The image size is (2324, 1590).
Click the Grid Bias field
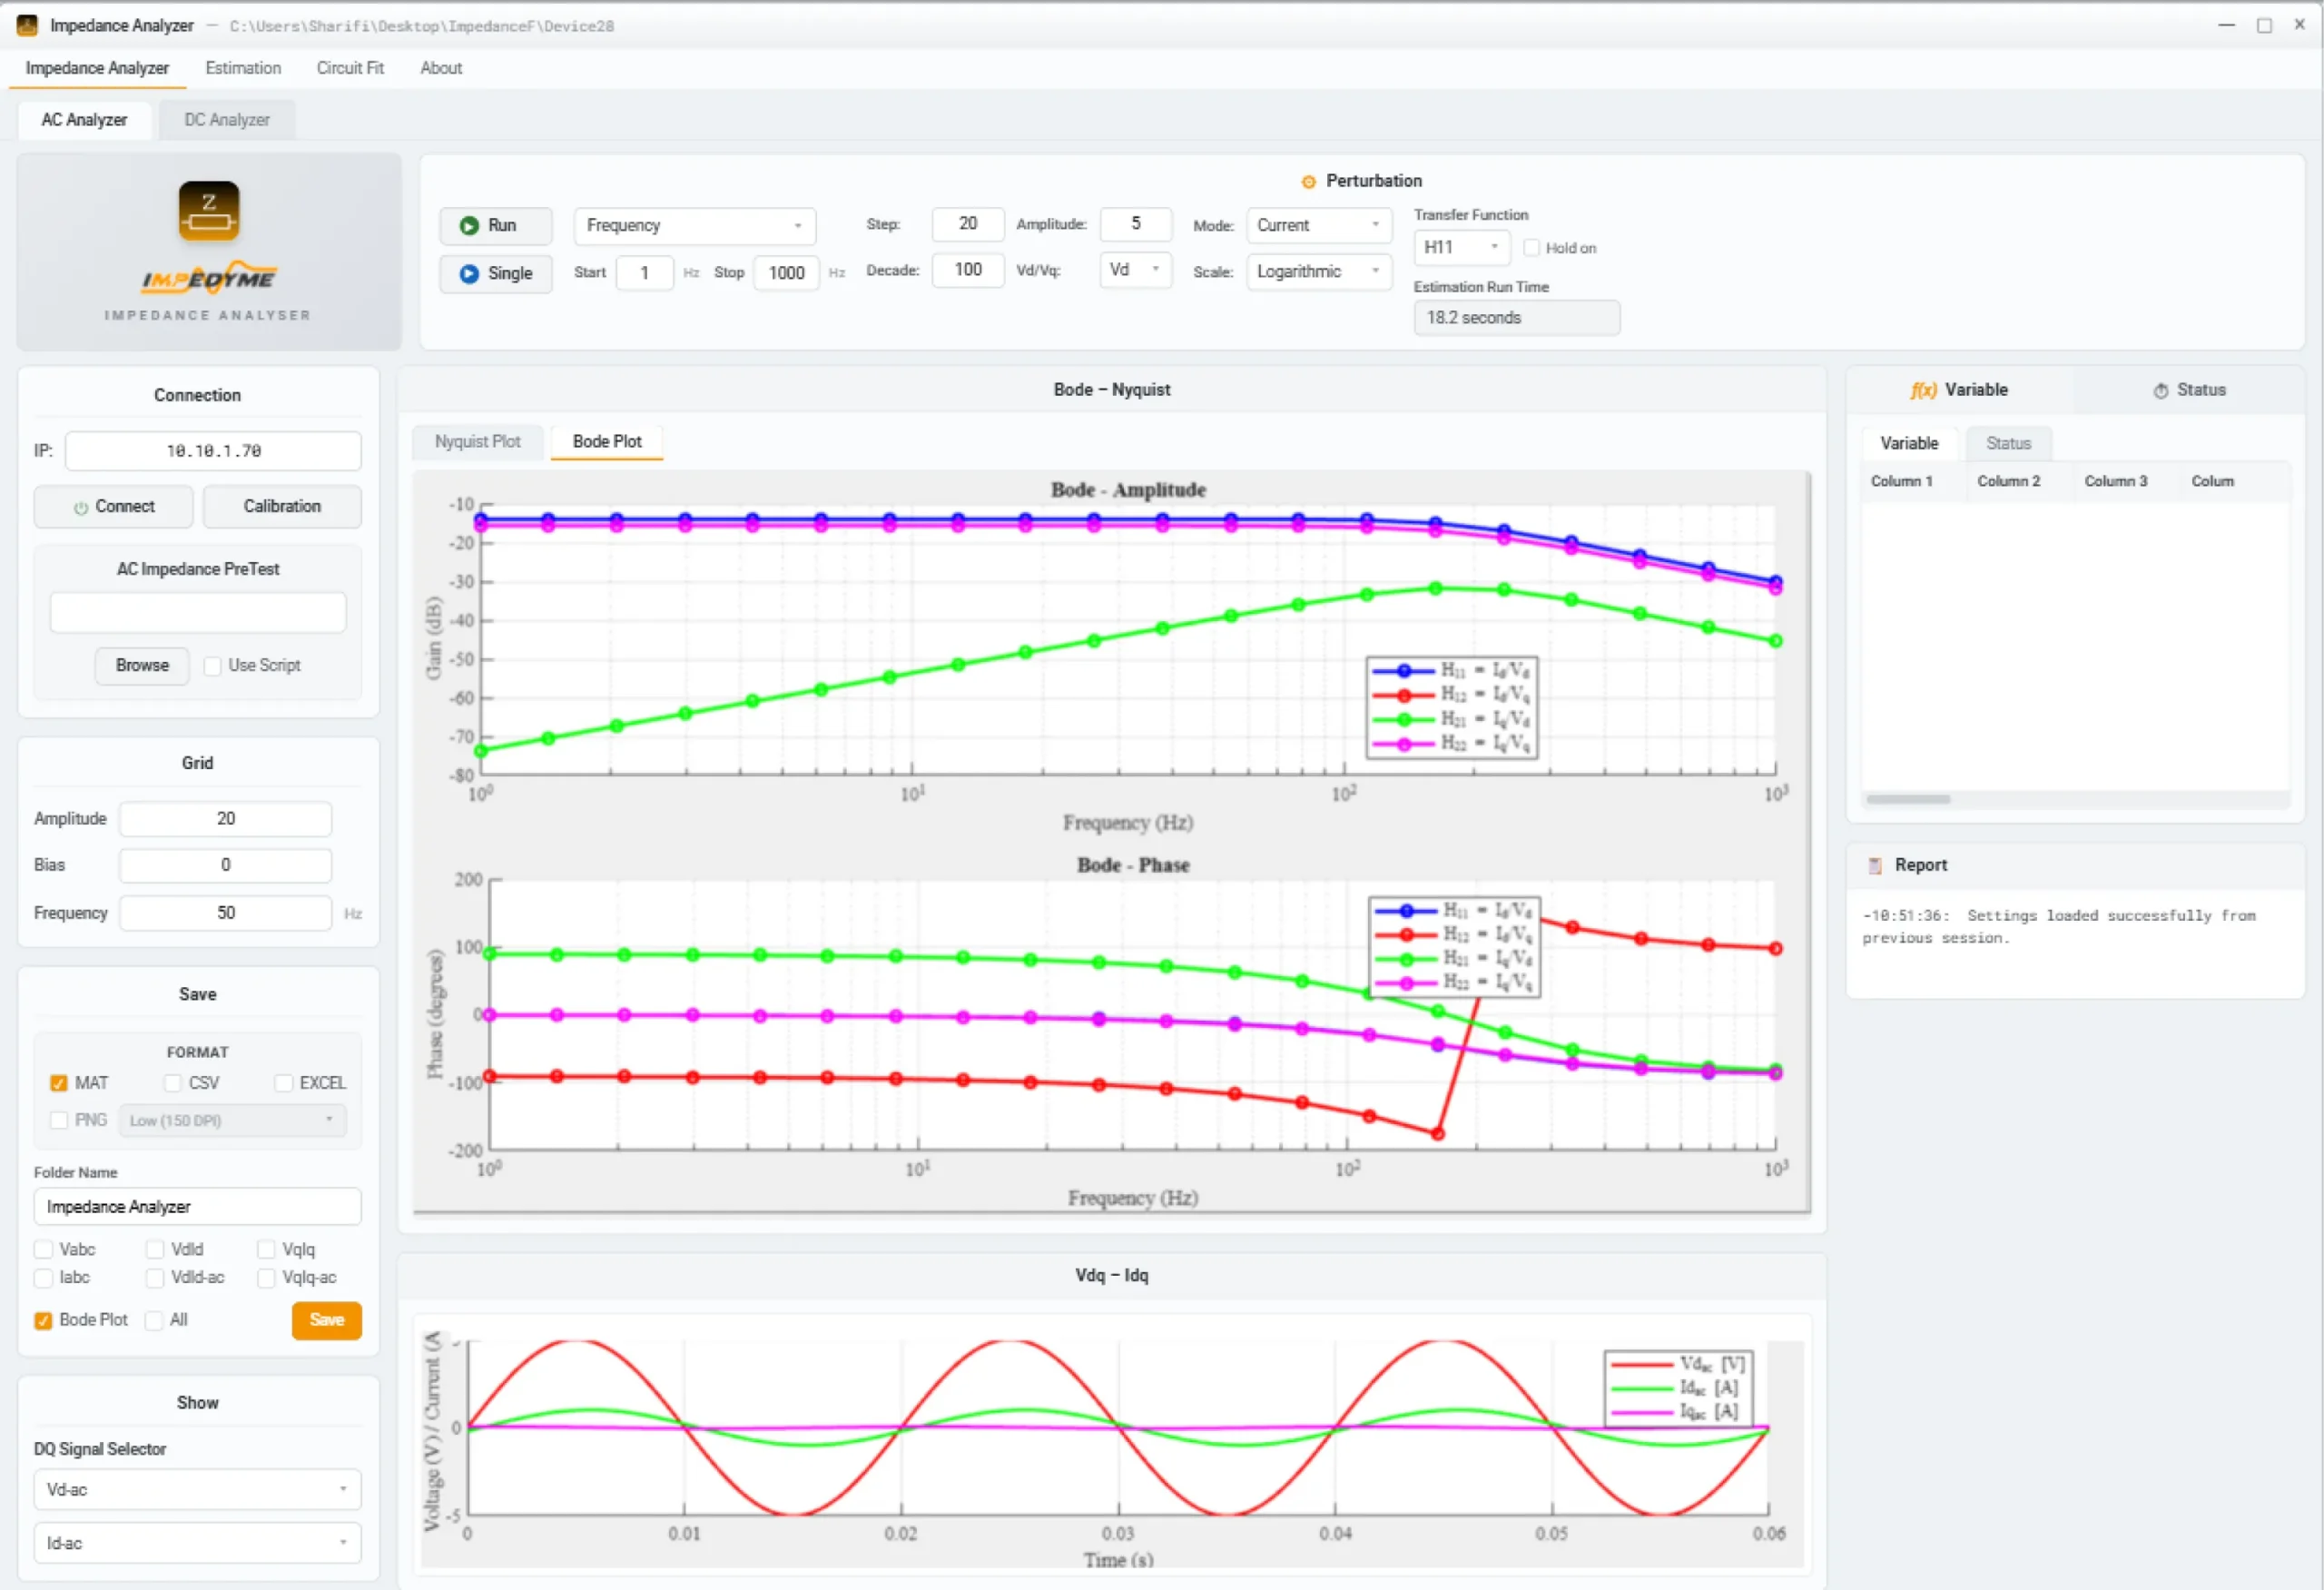(225, 866)
